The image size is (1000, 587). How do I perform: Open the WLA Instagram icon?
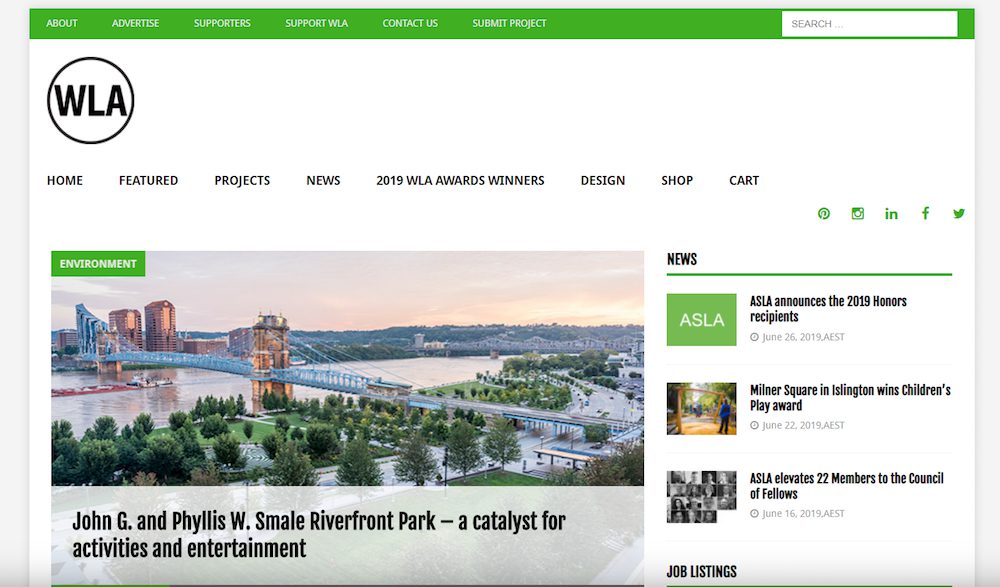coord(857,213)
